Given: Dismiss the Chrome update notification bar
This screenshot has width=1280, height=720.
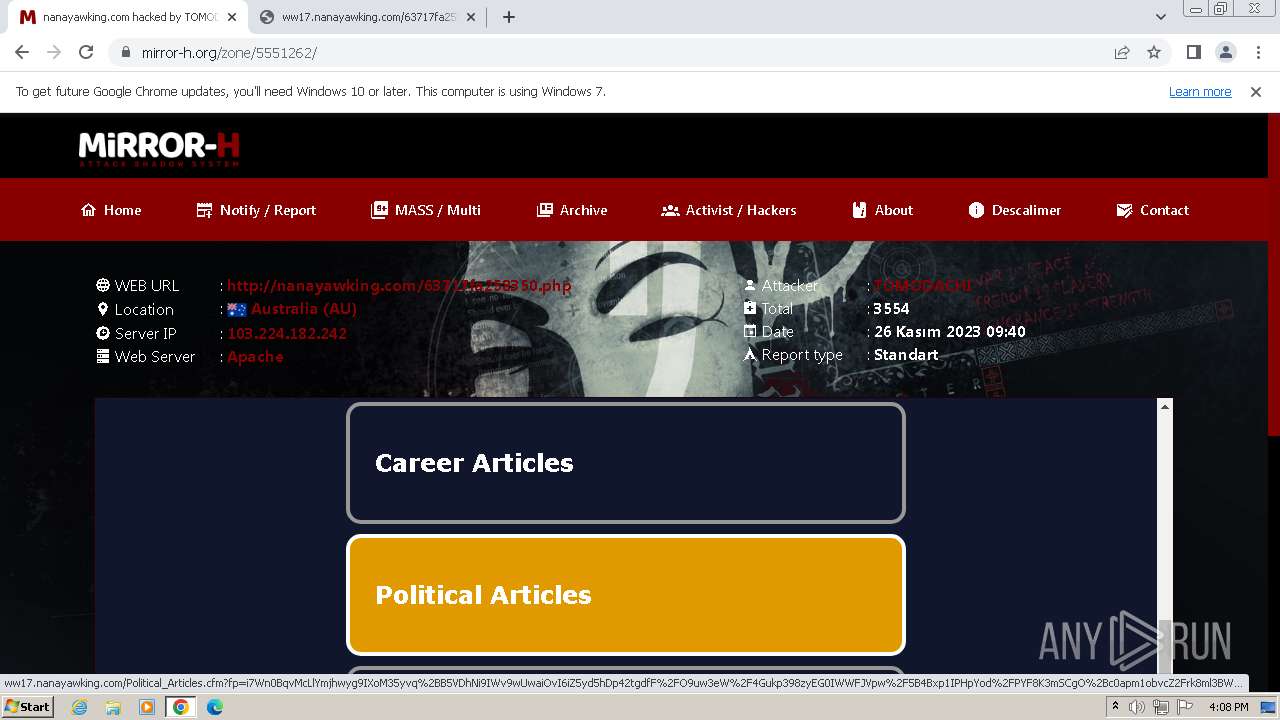Looking at the screenshot, I should pyautogui.click(x=1256, y=91).
